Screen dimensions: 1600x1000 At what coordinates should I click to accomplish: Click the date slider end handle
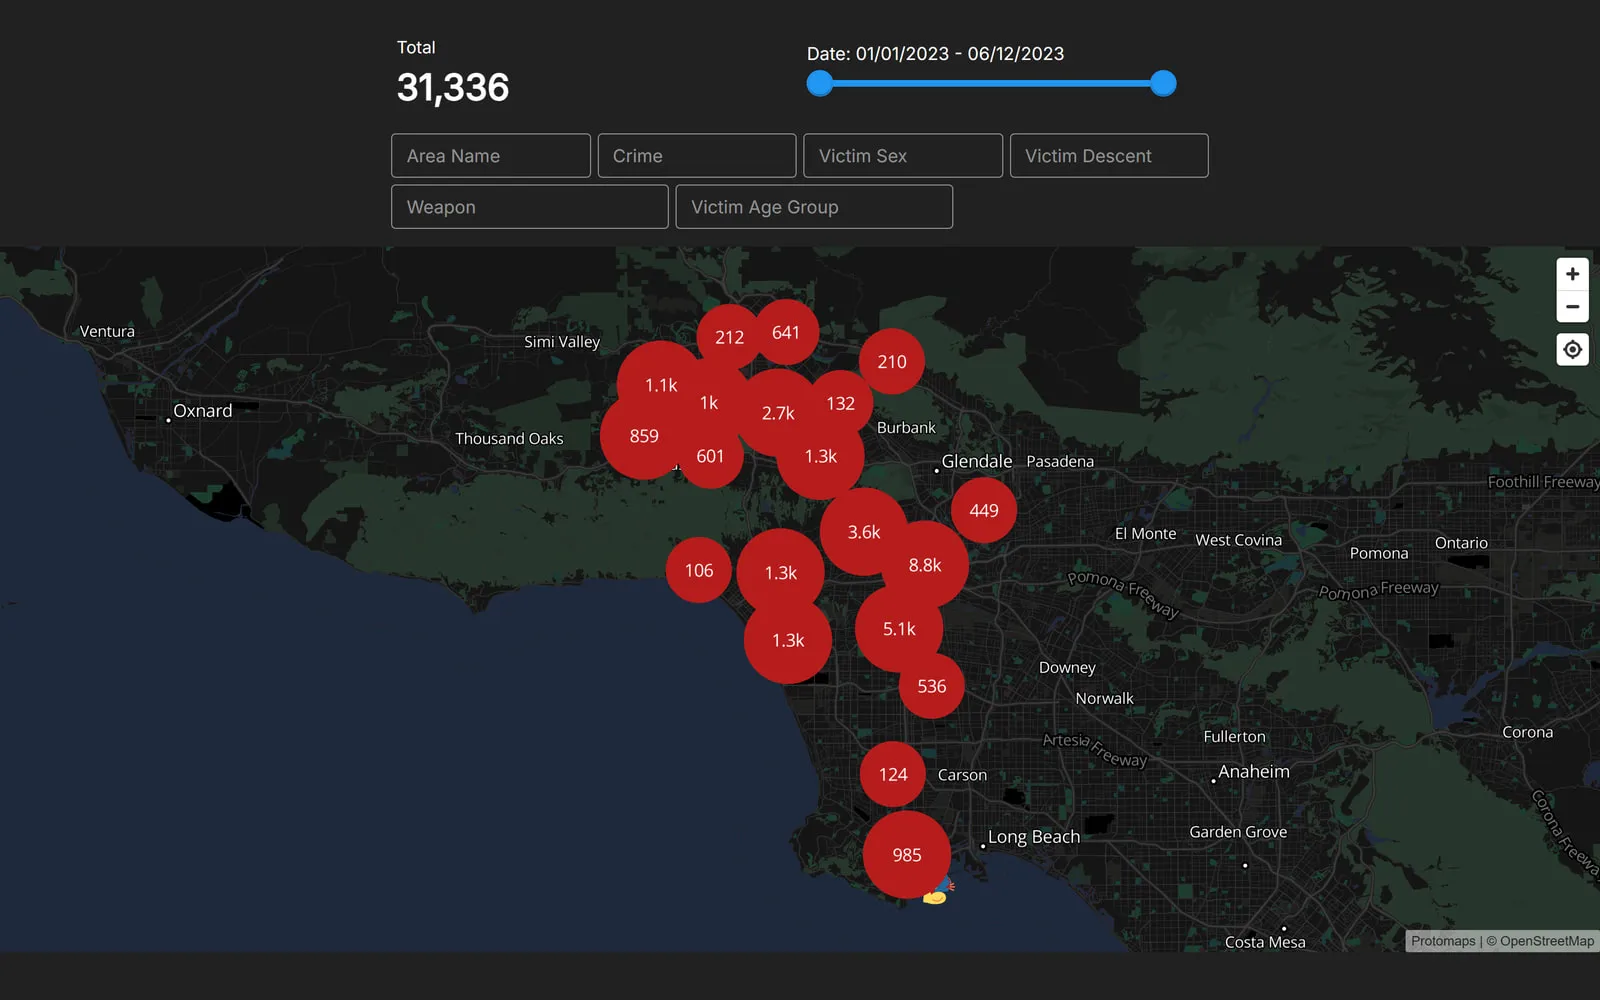tap(1163, 83)
